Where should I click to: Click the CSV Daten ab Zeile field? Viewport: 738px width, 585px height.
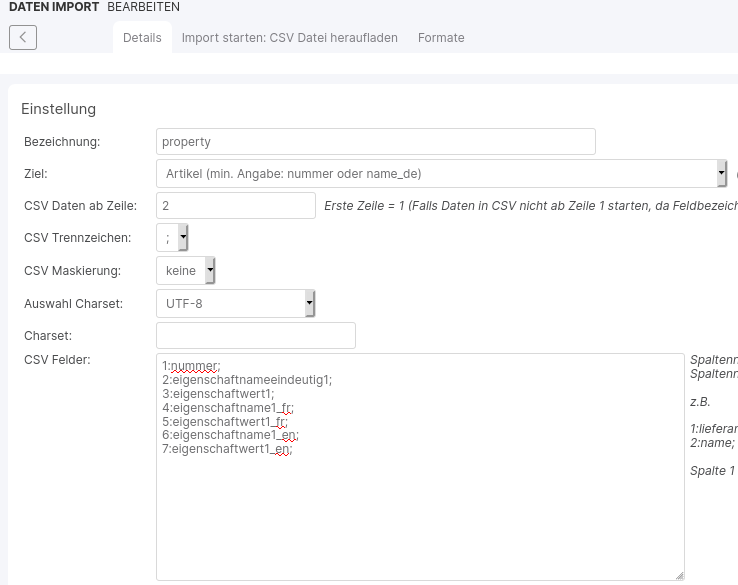click(236, 206)
